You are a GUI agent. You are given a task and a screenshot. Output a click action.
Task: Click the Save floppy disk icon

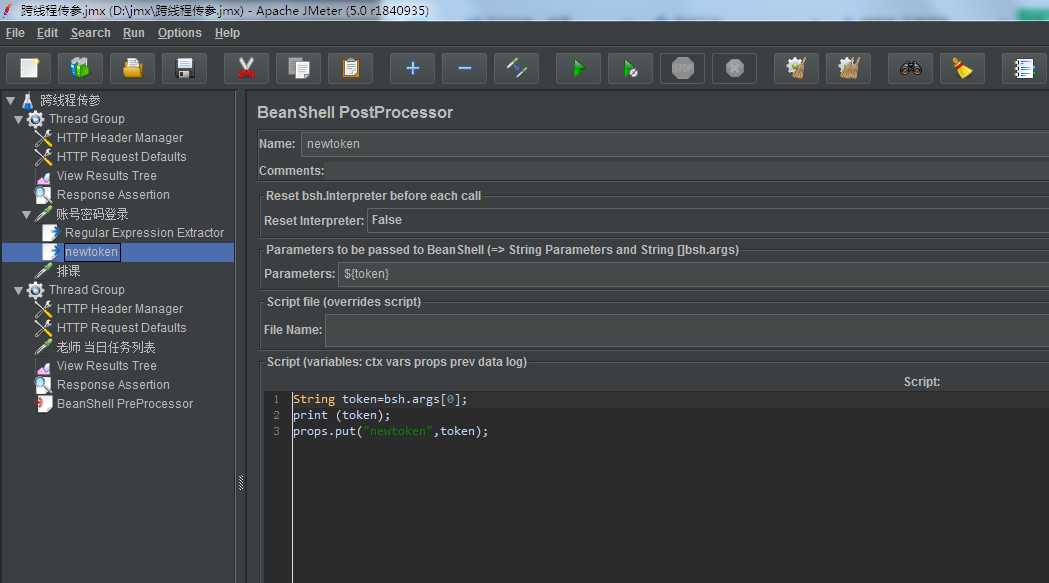pyautogui.click(x=185, y=68)
